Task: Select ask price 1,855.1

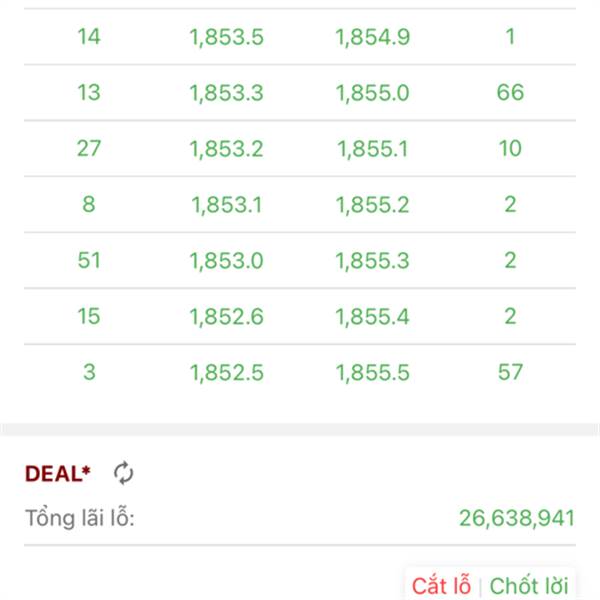Action: tap(373, 149)
